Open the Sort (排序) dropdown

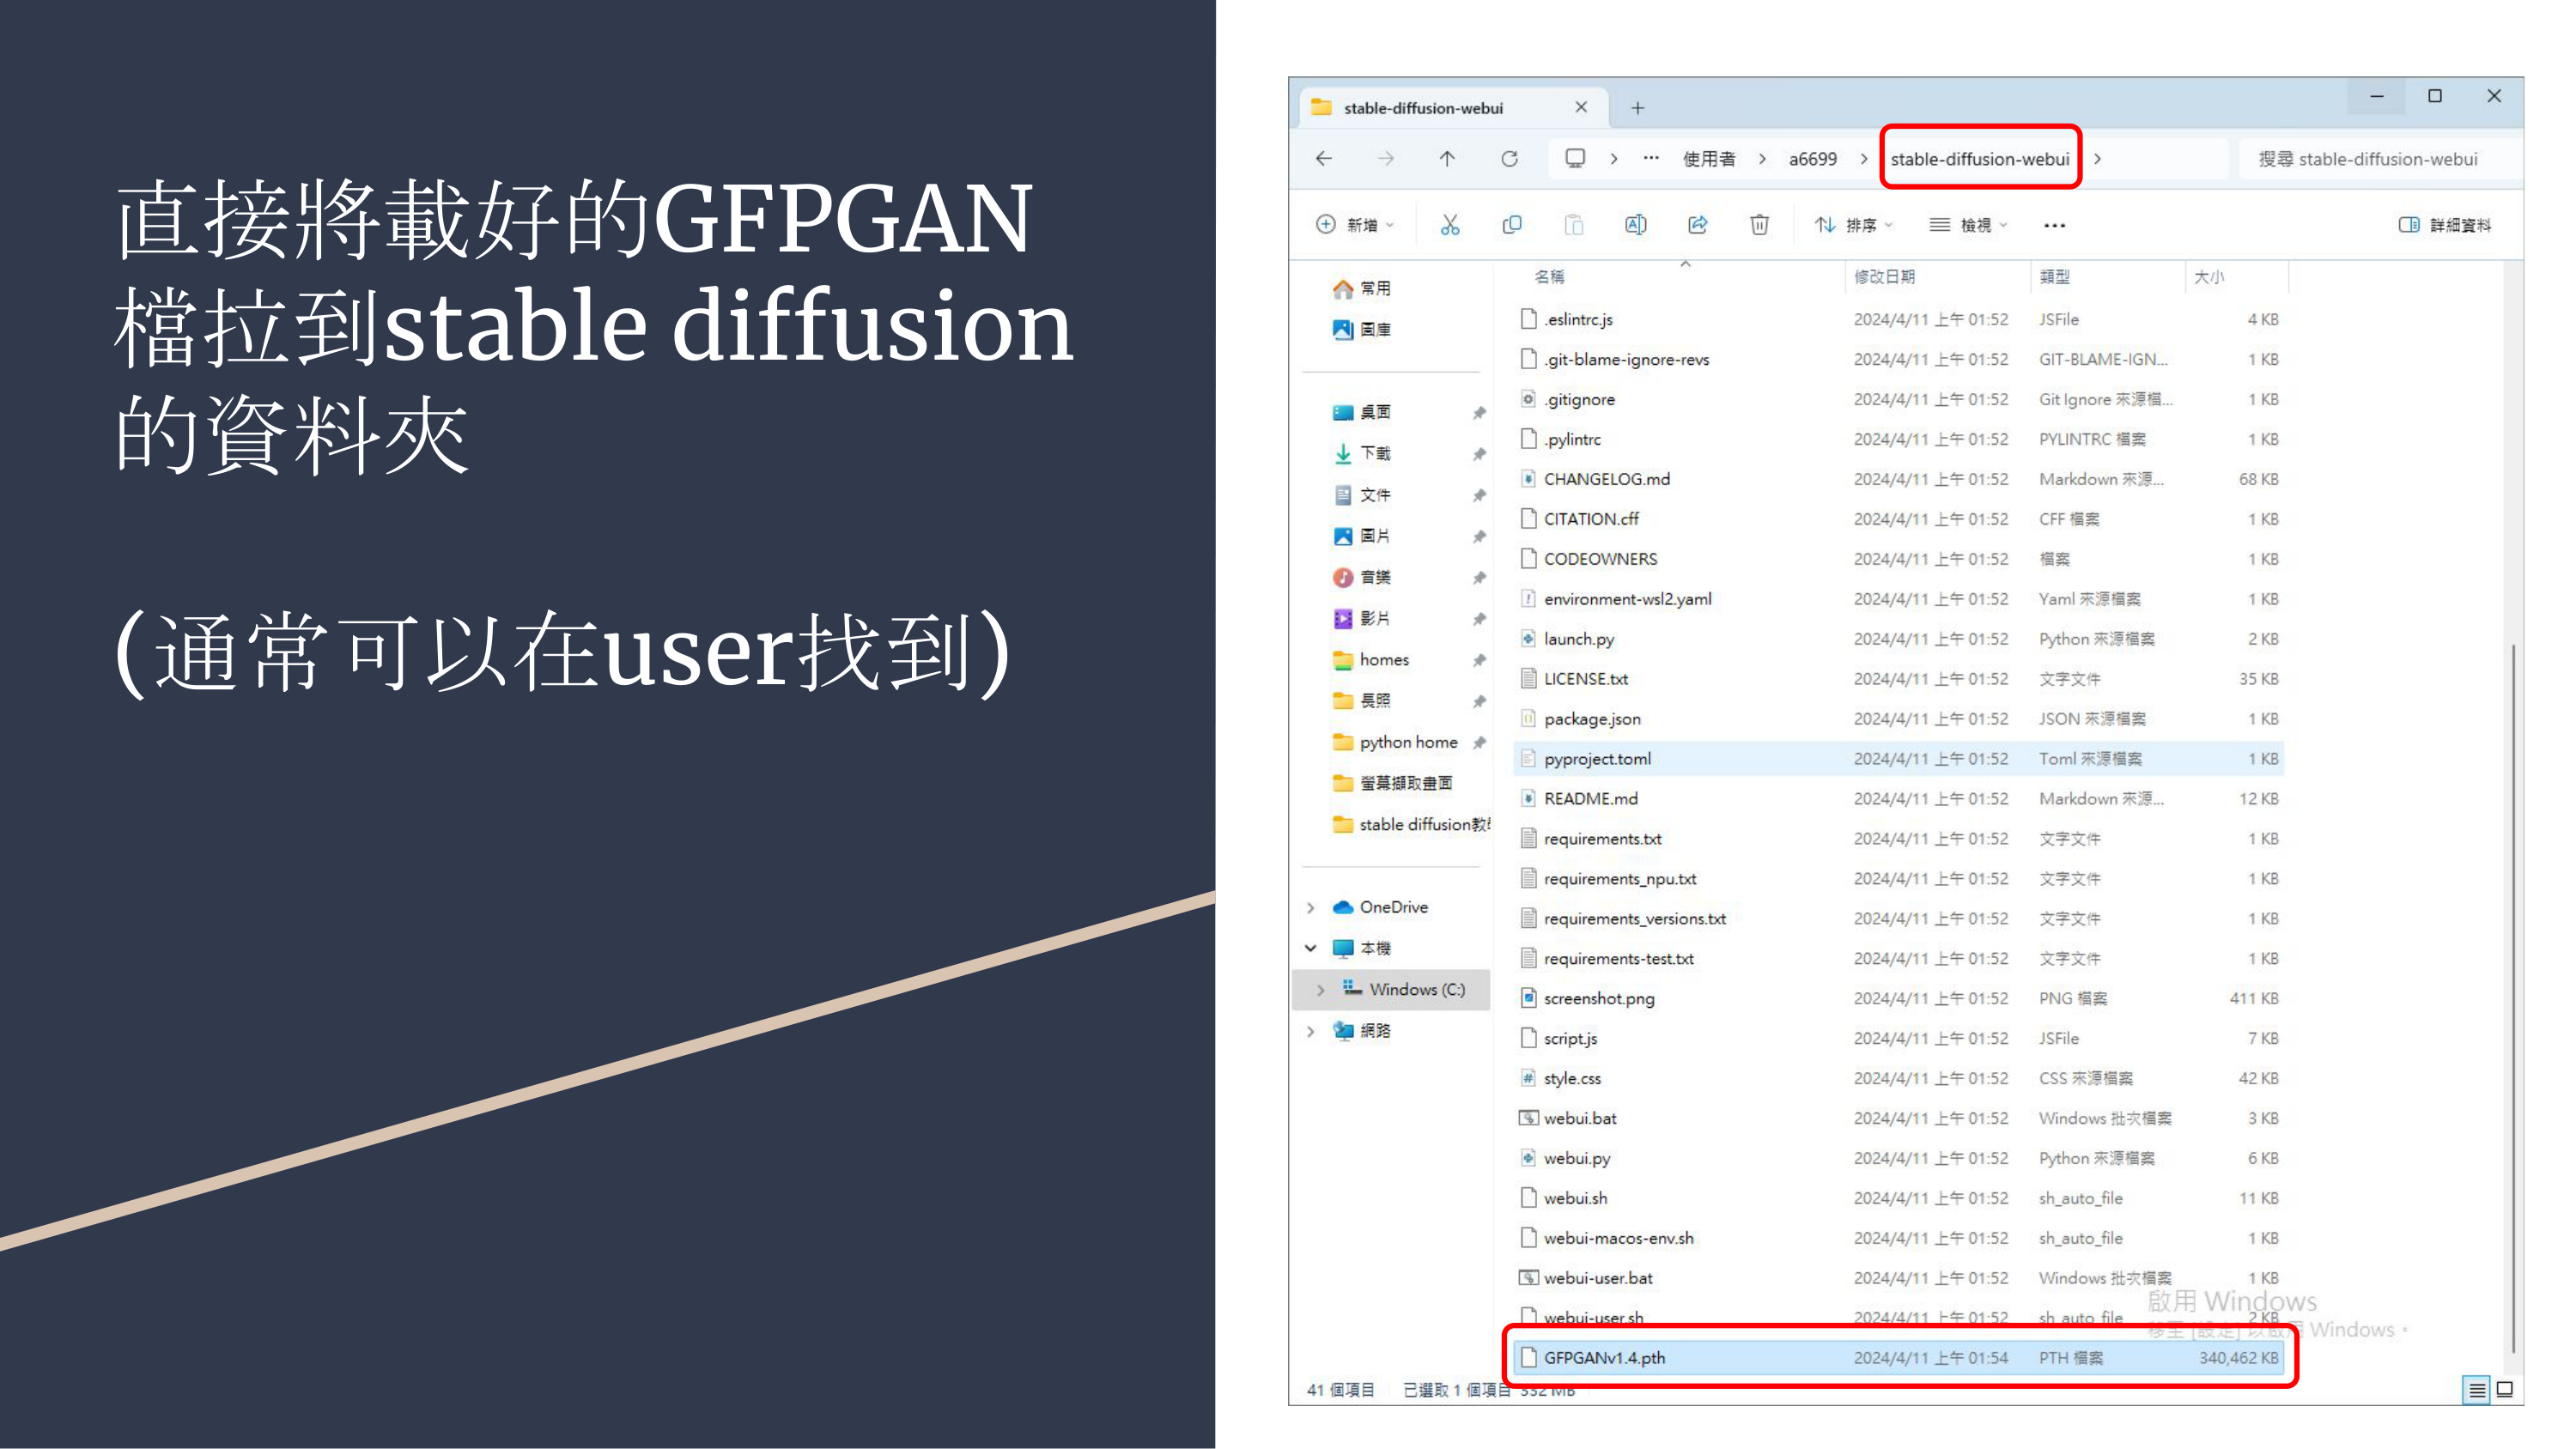[1854, 225]
